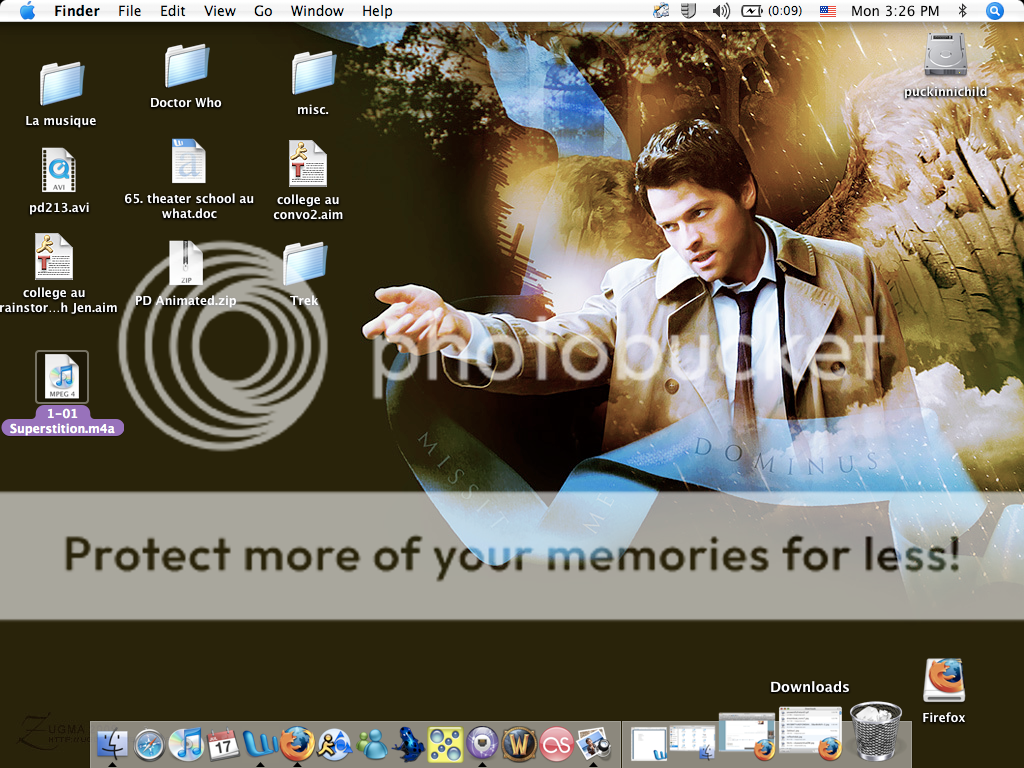This screenshot has height=768, width=1024.
Task: Select the Doctor Who folder
Action: [x=186, y=76]
